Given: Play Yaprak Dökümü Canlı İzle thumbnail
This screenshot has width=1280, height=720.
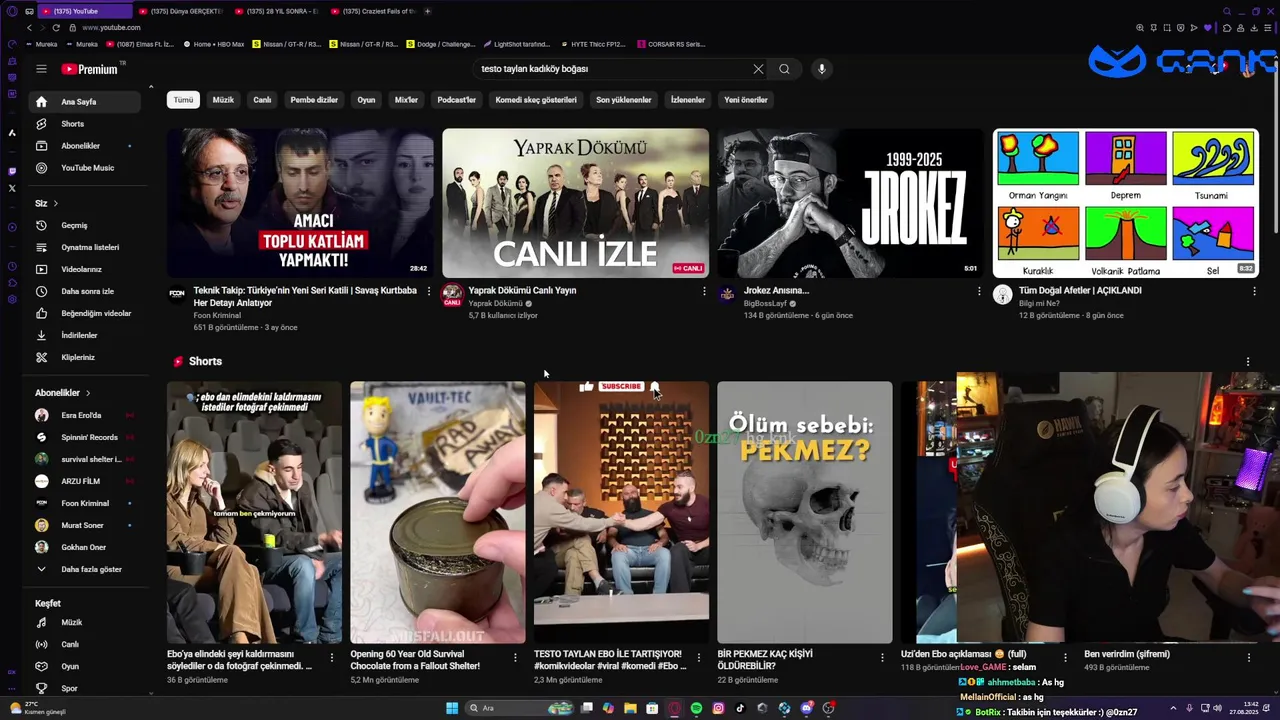Looking at the screenshot, I should 575,203.
